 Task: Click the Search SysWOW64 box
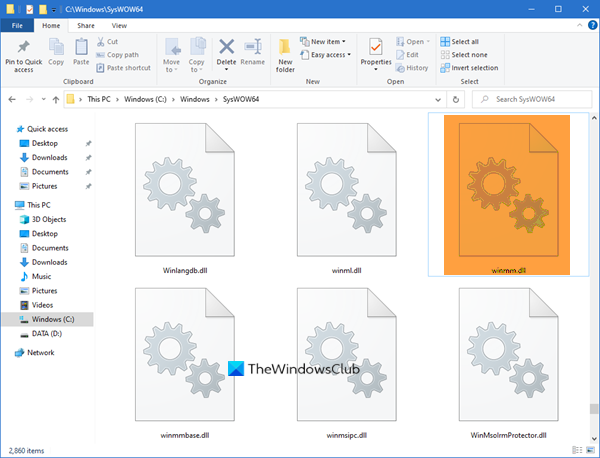tap(535, 99)
